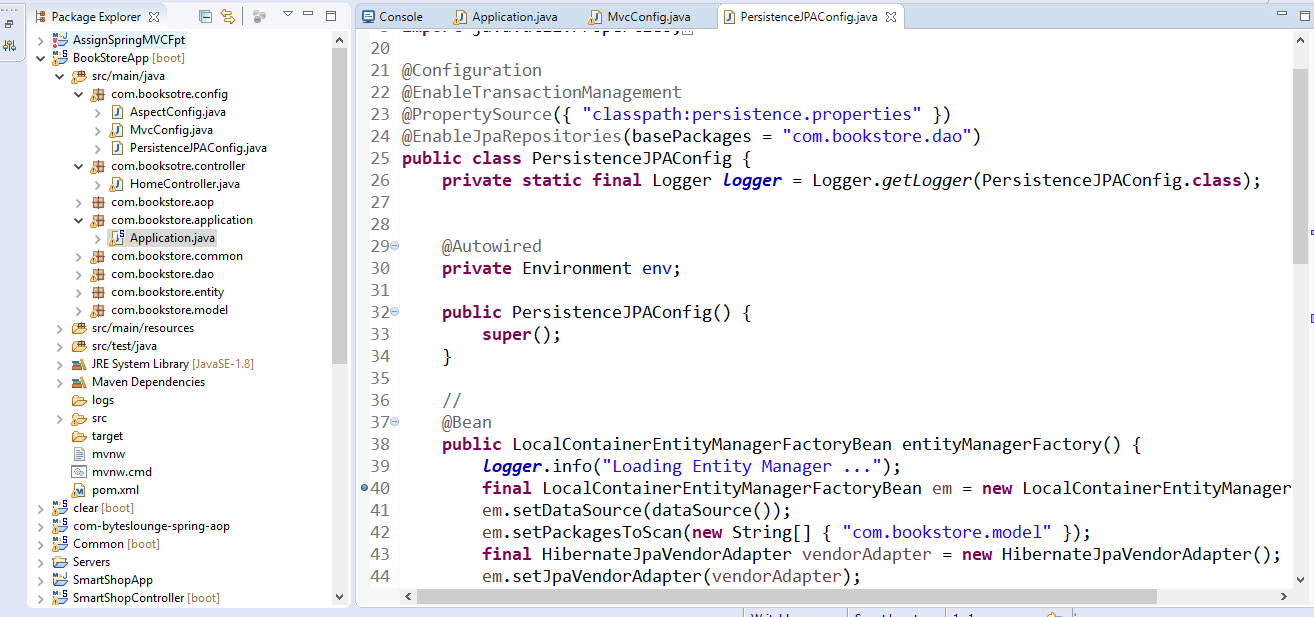Collapse the BookStoreApp project node
The image size is (1314, 617).
coord(41,58)
